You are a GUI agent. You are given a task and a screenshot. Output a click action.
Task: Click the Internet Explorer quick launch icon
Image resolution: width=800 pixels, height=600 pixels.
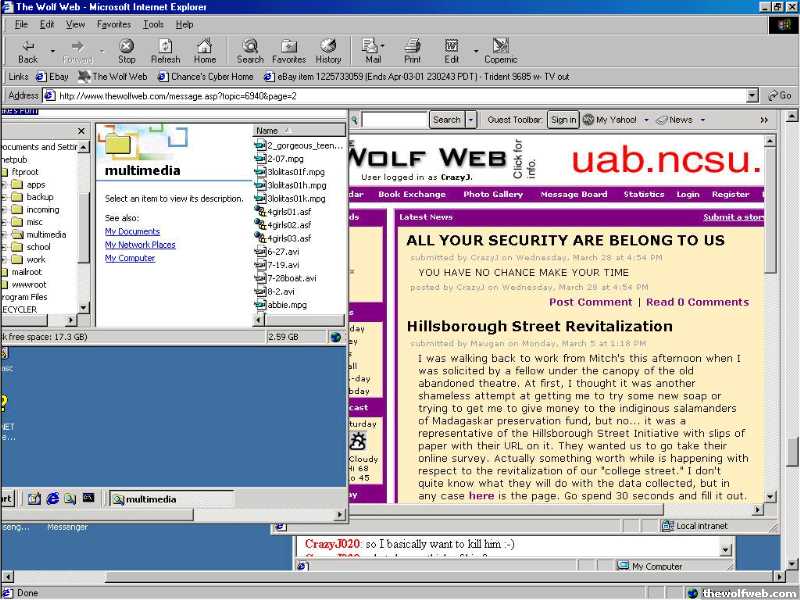click(51, 498)
